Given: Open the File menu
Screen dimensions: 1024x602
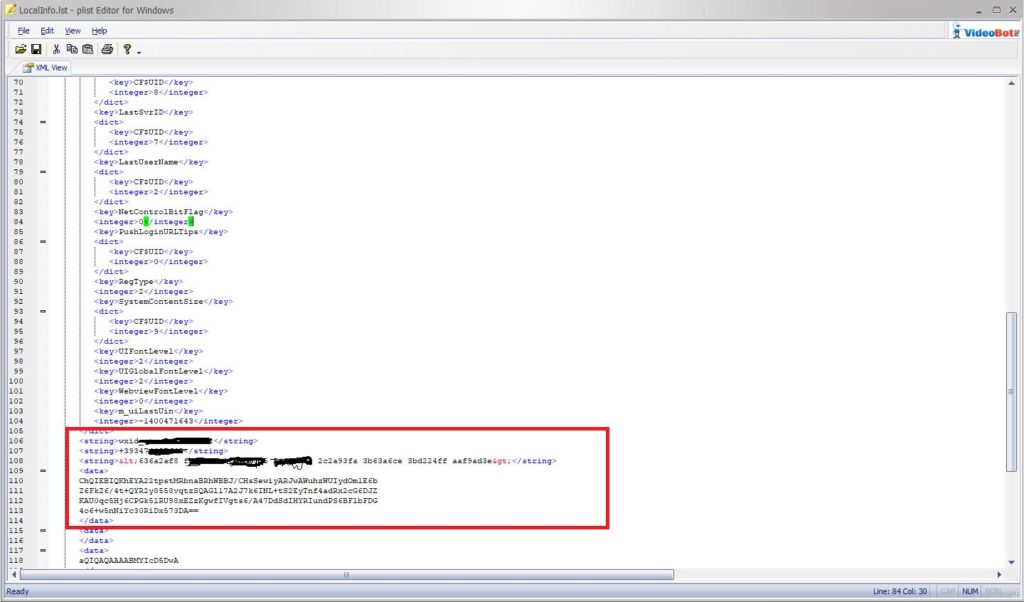Looking at the screenshot, I should click(x=24, y=31).
